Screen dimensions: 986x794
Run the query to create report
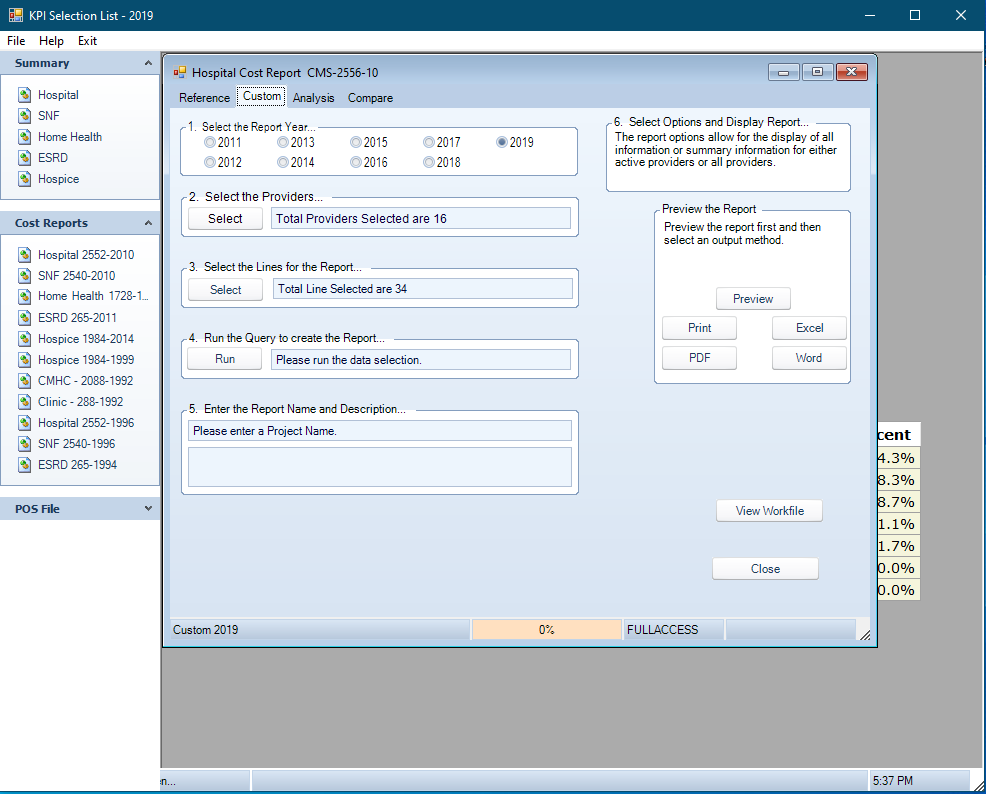[224, 359]
